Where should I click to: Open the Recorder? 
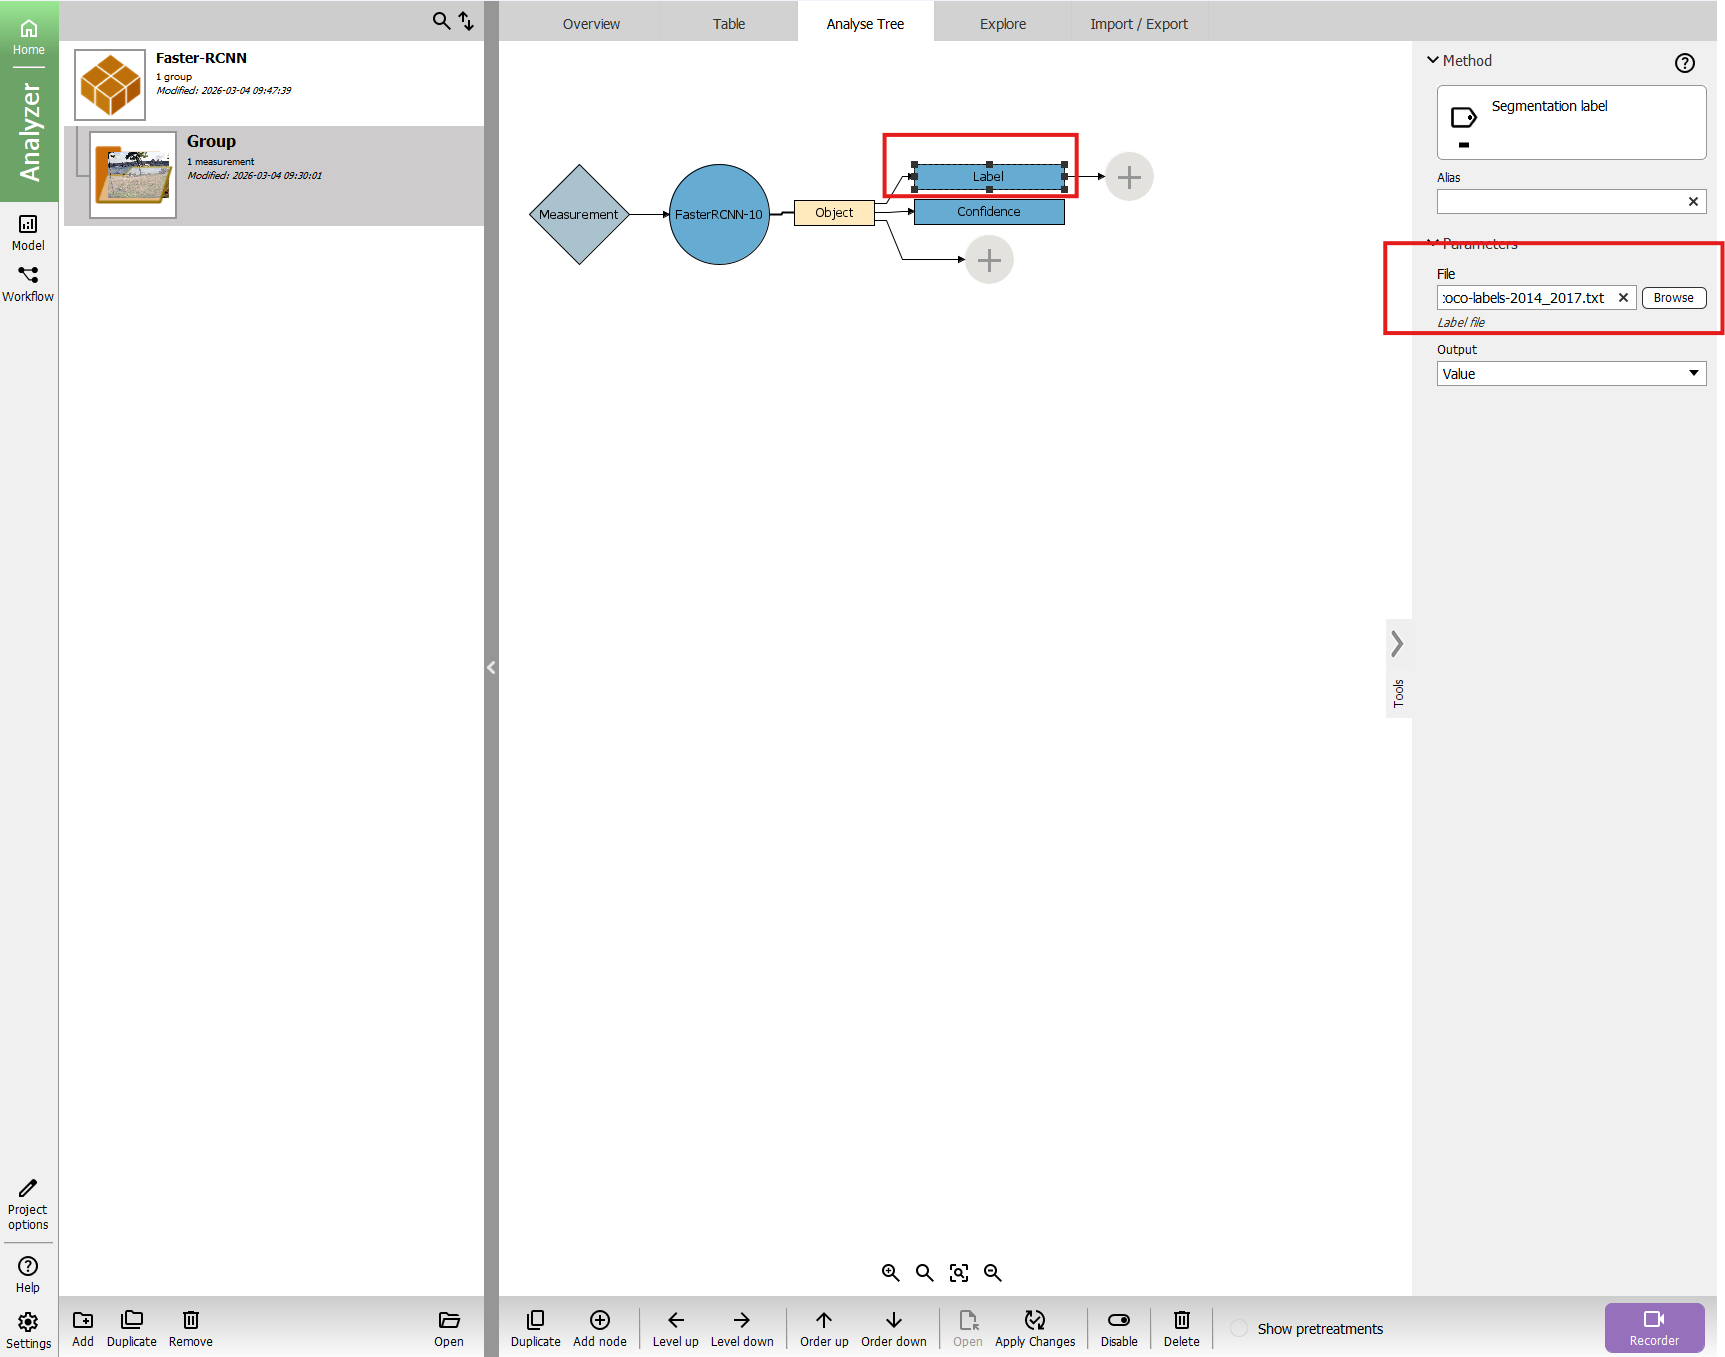[x=1654, y=1328]
